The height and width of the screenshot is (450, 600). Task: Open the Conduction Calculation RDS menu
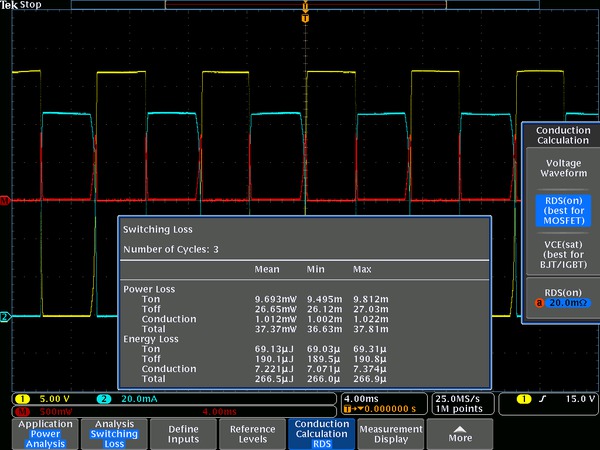click(x=321, y=433)
